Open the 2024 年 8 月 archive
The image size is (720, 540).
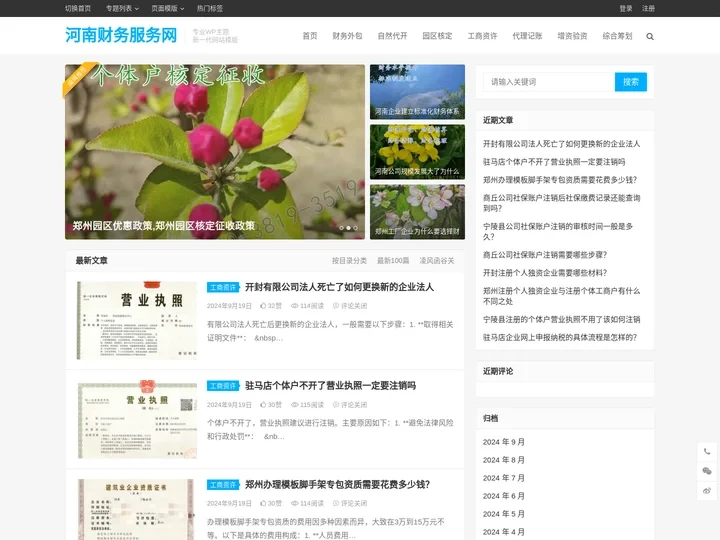tap(504, 460)
